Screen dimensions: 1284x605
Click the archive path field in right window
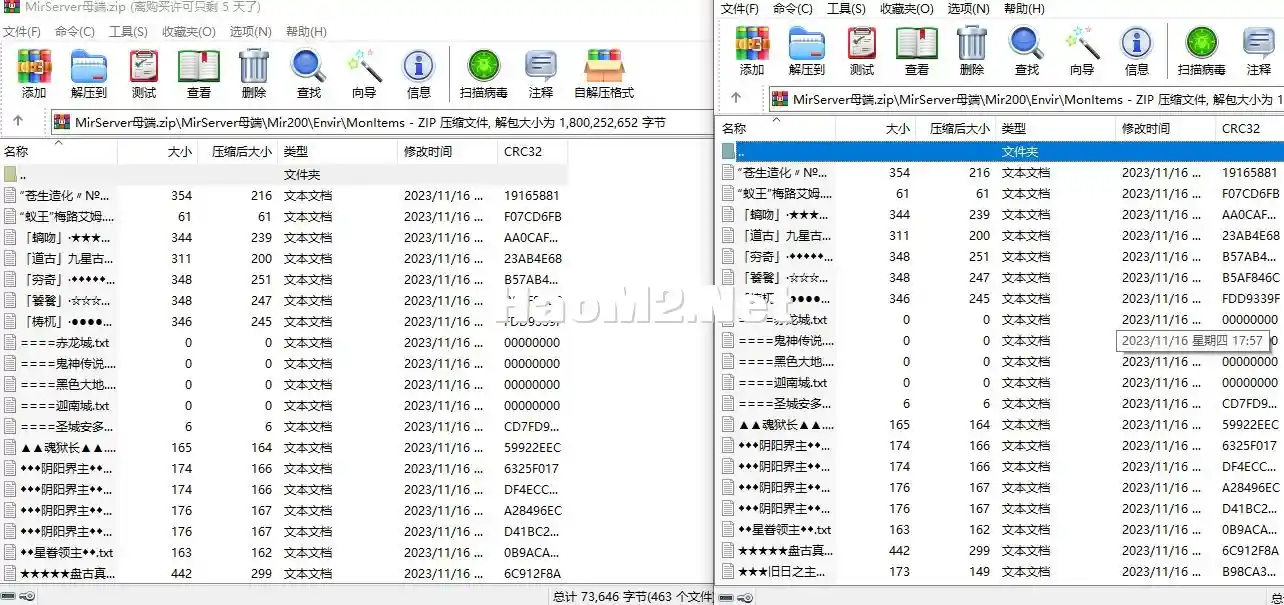1026,99
